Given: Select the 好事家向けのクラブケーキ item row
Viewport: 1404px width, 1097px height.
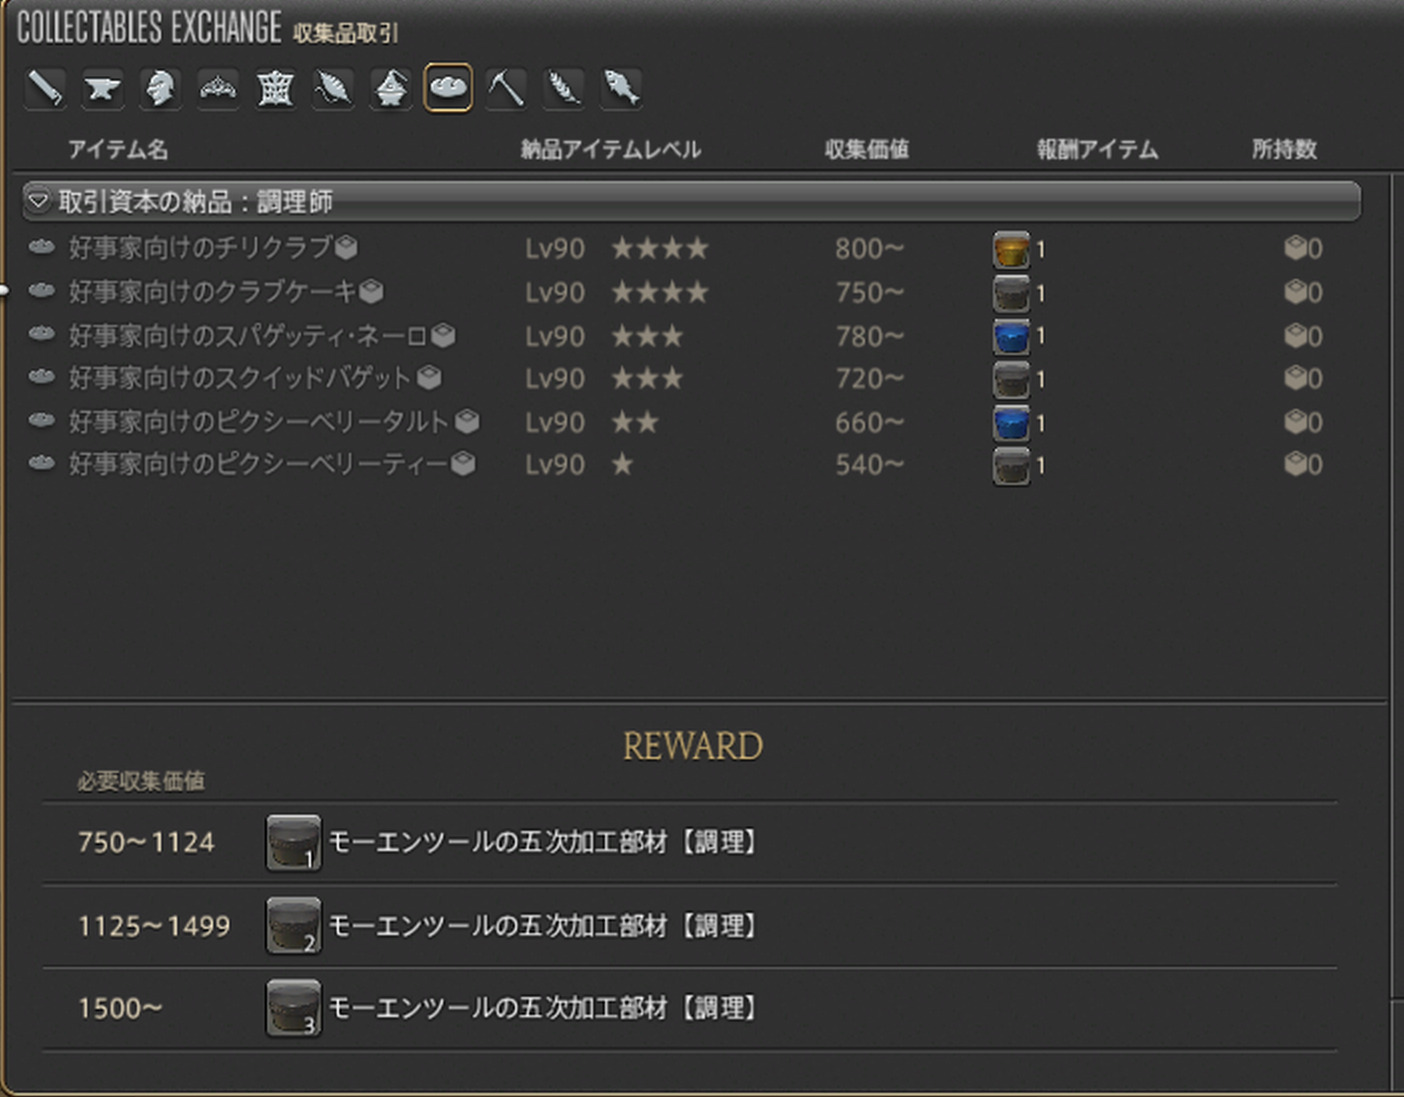Looking at the screenshot, I should (212, 292).
